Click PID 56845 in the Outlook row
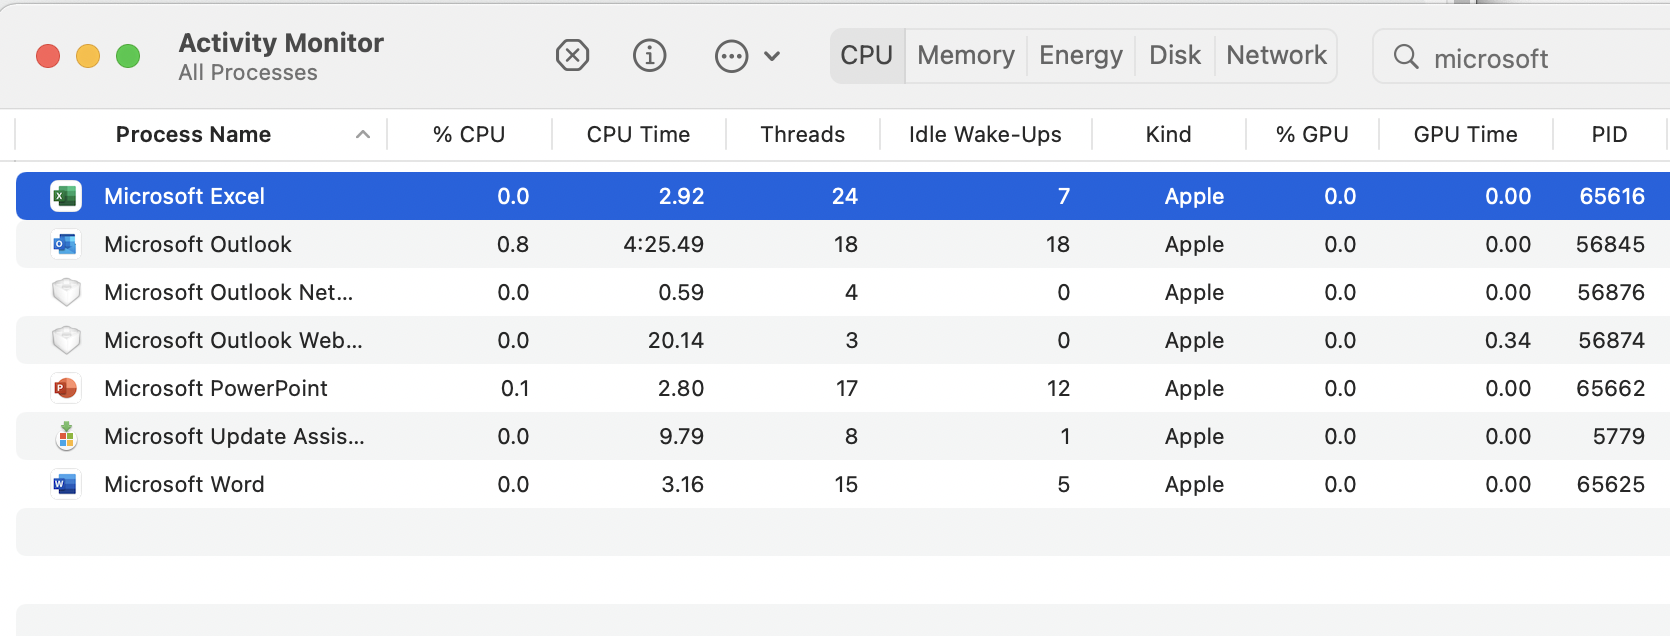This screenshot has height=636, width=1670. click(1611, 244)
